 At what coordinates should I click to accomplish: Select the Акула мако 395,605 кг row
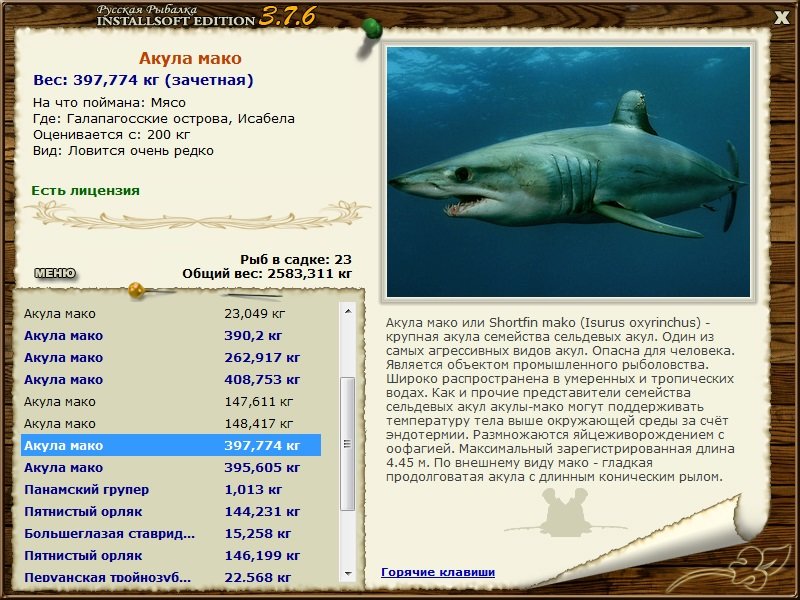click(x=171, y=467)
